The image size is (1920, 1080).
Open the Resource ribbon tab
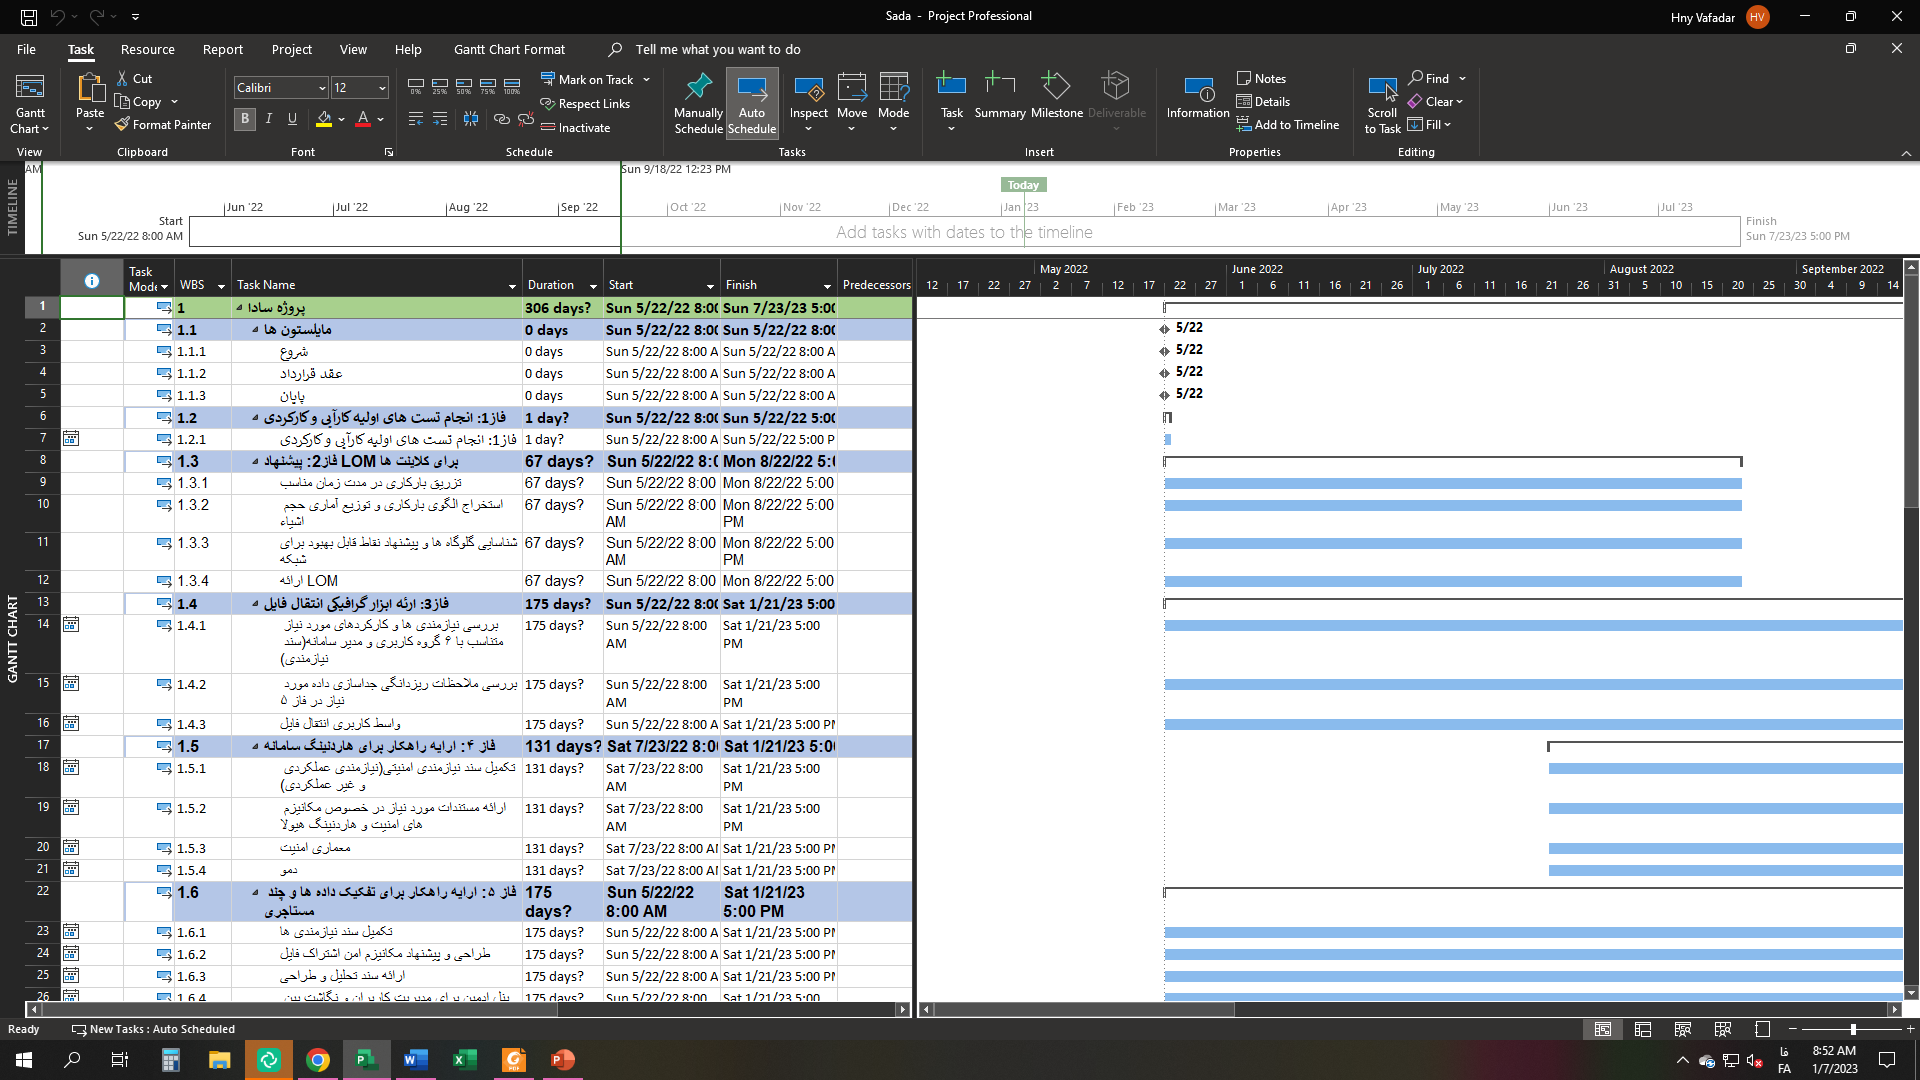(147, 49)
